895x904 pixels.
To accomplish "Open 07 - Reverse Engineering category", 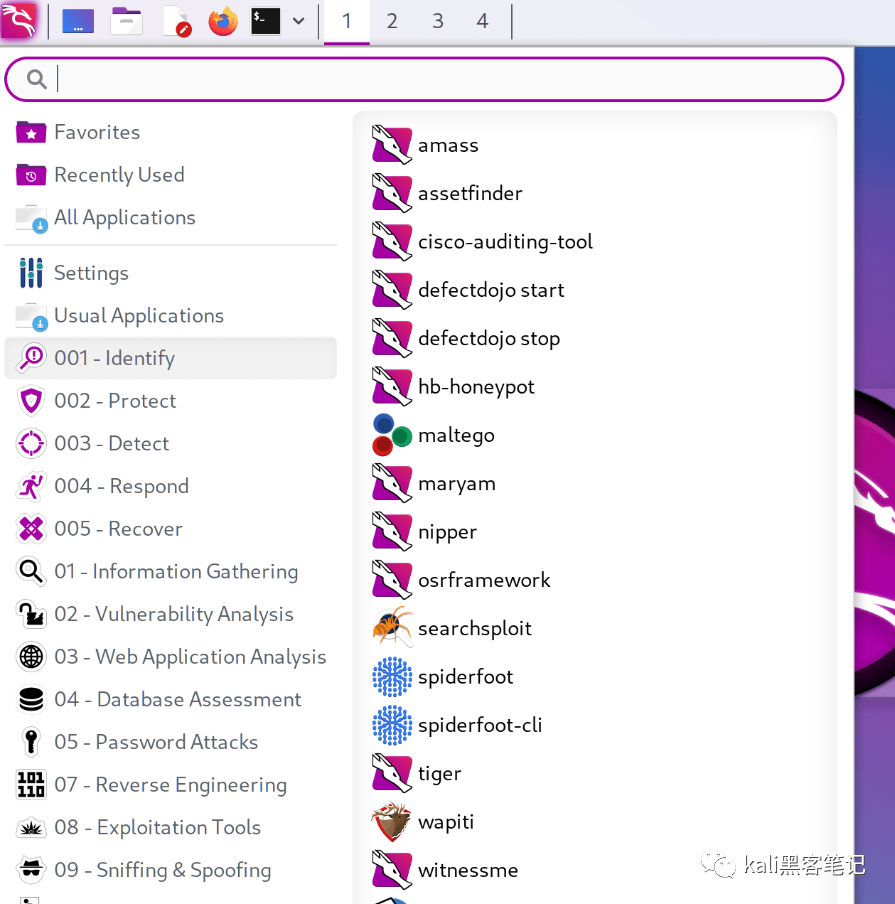I will tap(171, 785).
